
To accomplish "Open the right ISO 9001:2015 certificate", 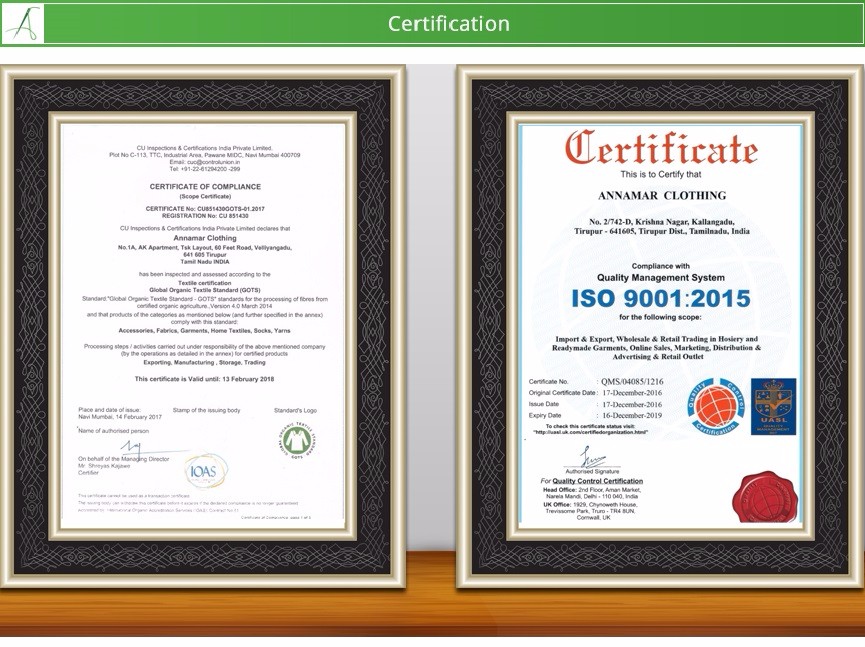I will [x=660, y=325].
